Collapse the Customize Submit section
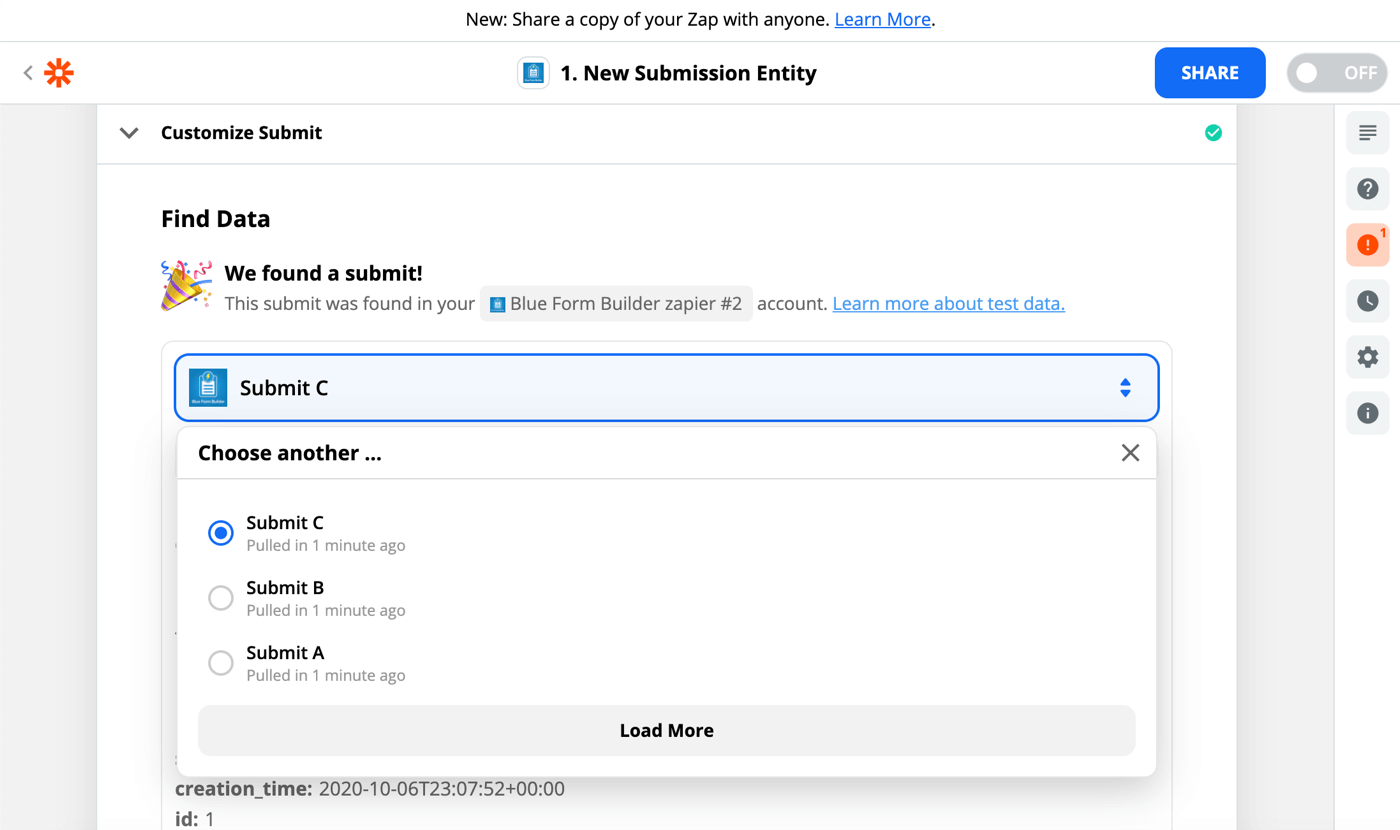 click(x=128, y=132)
